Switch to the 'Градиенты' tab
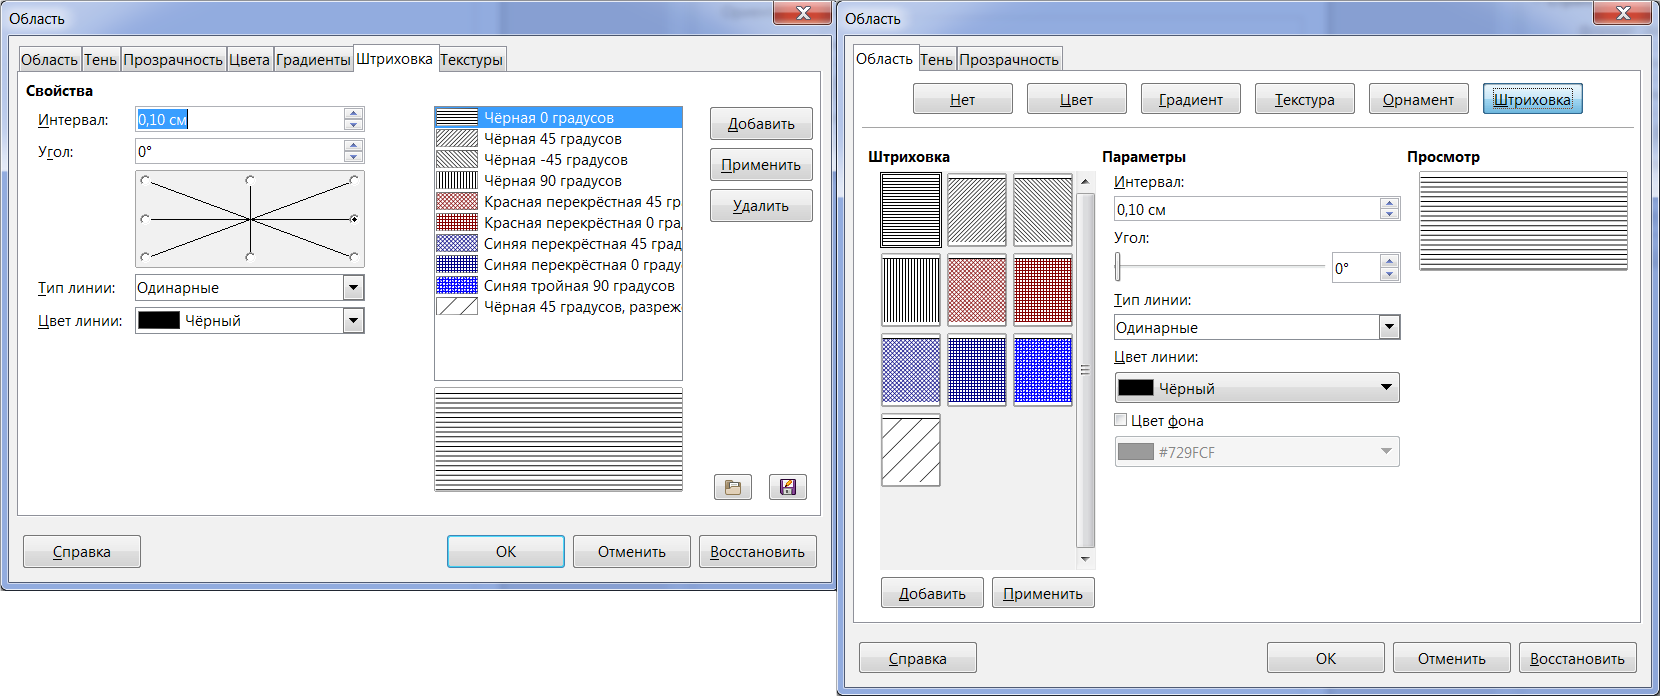Screen dimensions: 1660x696 click(x=313, y=60)
